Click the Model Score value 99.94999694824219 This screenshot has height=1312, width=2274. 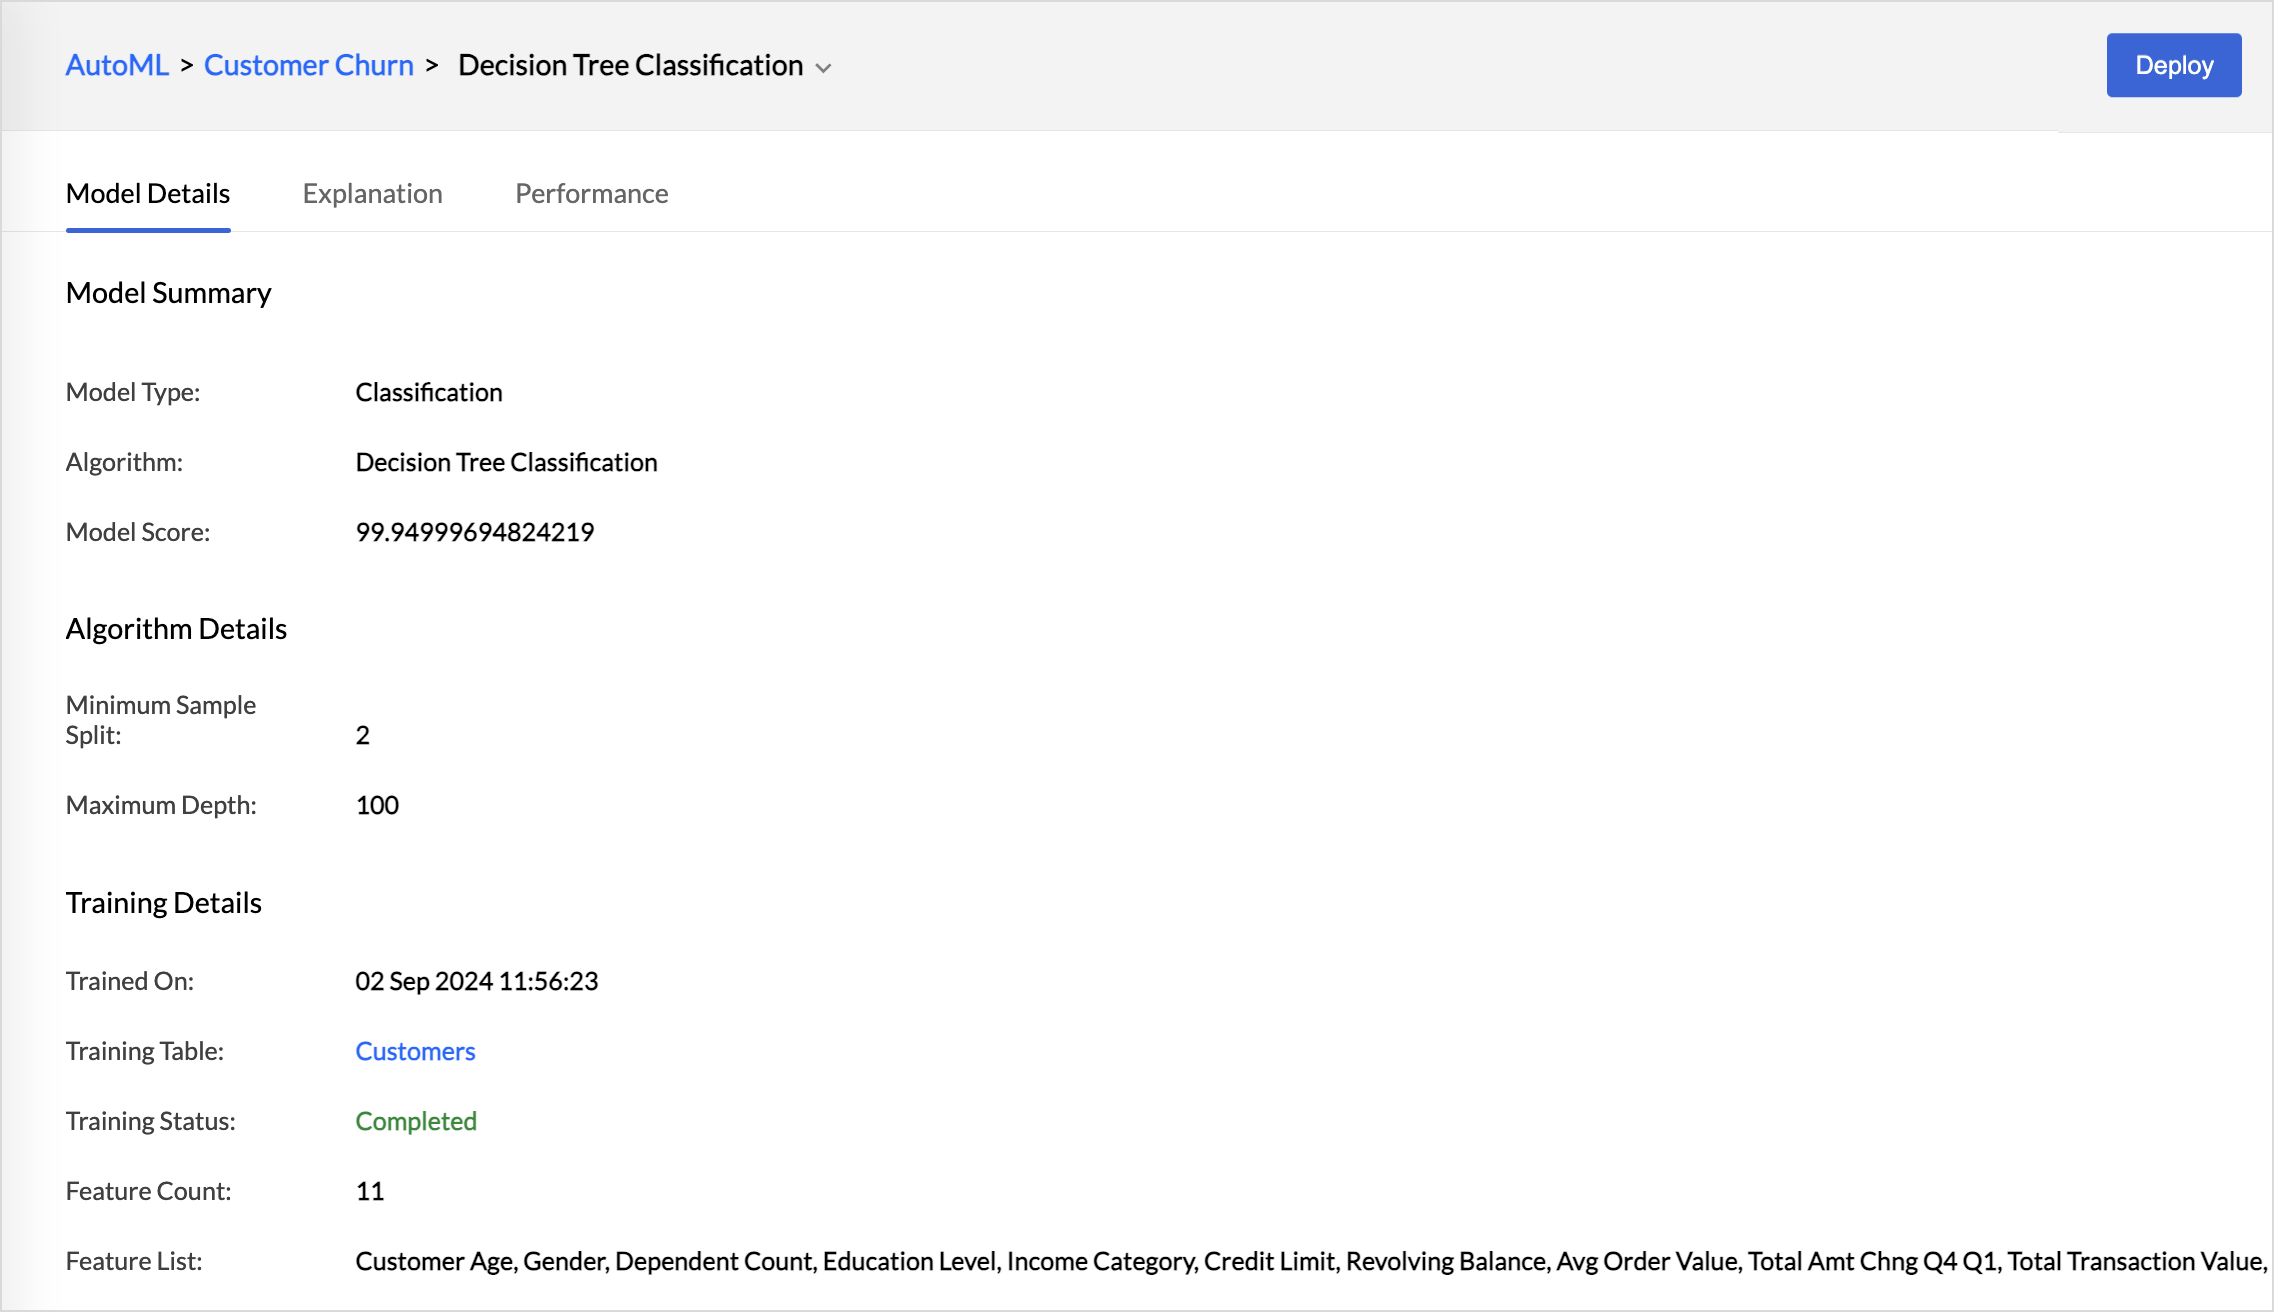point(475,532)
